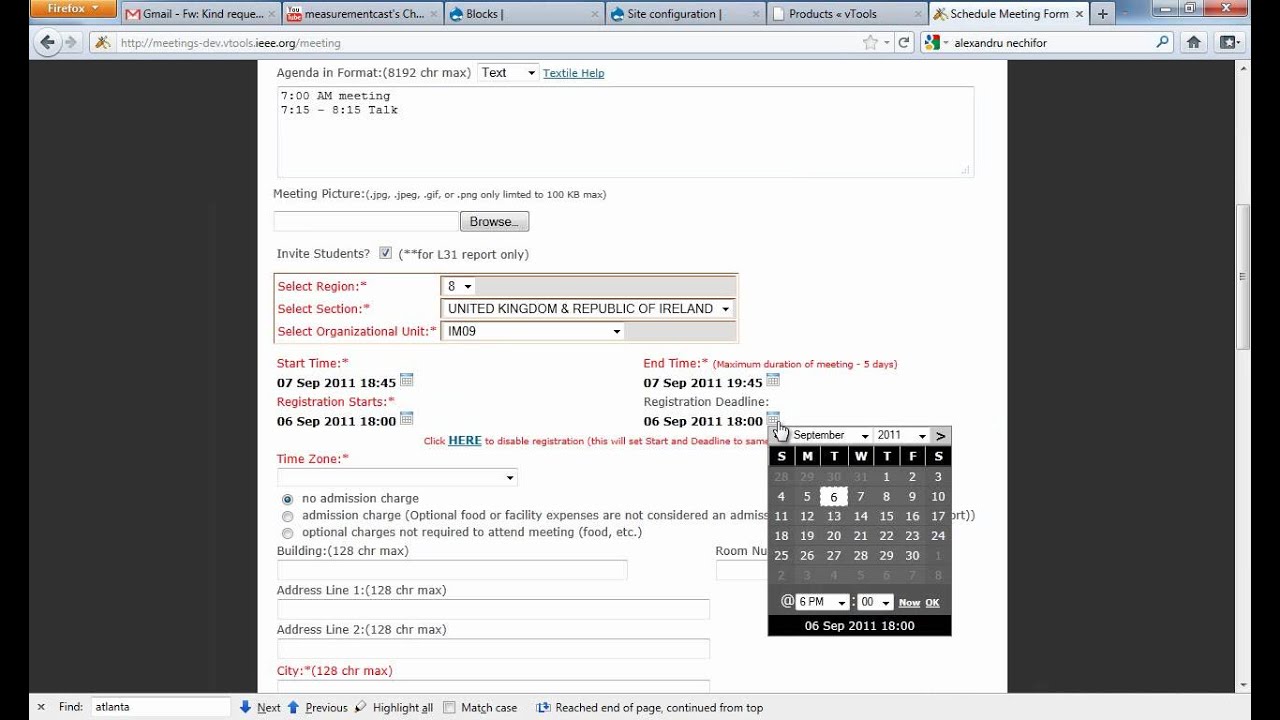Viewport: 1280px width, 720px height.
Task: Open the Organizational Unit IM09 dropdown
Action: pyautogui.click(x=534, y=331)
